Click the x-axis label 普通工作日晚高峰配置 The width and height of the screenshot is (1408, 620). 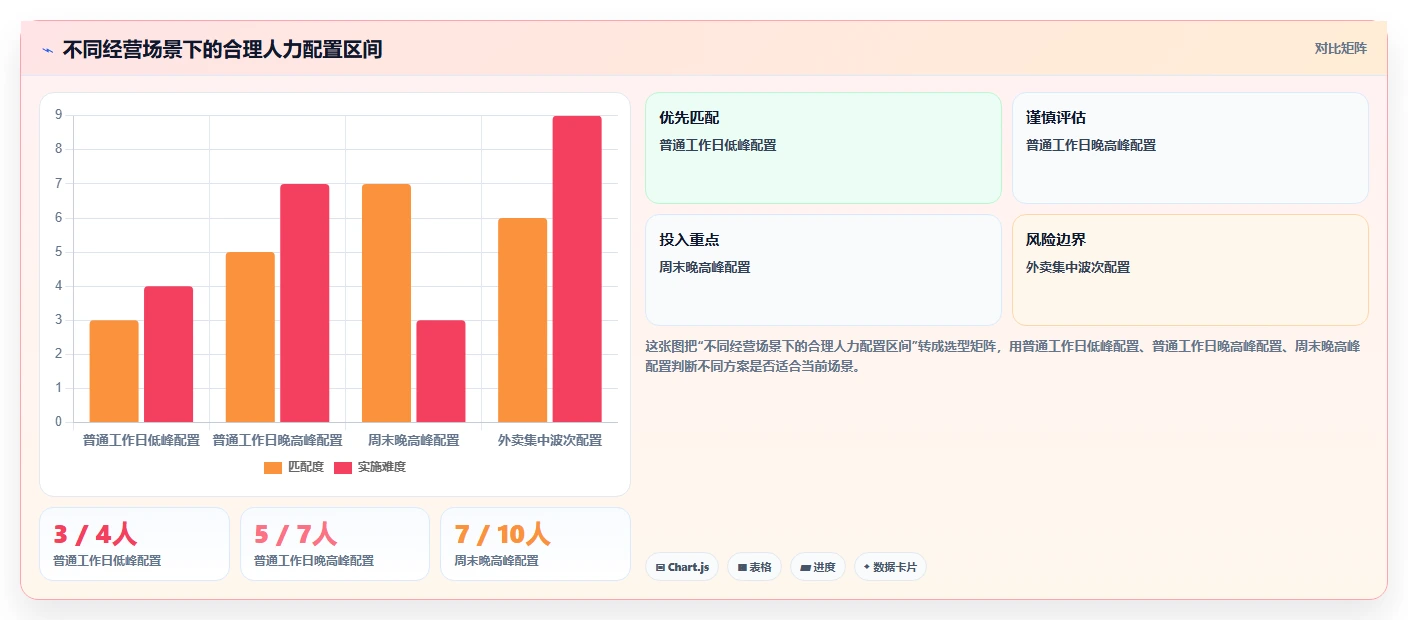tap(277, 440)
